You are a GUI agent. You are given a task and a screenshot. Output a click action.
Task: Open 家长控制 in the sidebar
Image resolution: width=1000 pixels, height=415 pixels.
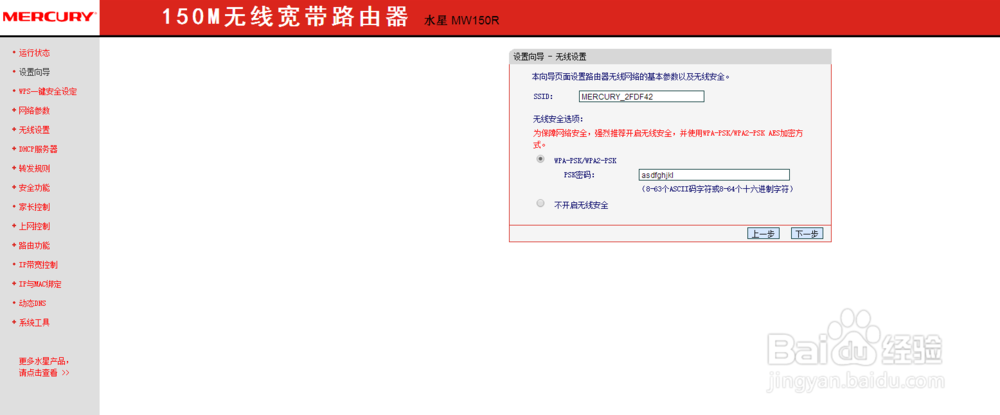pos(34,207)
